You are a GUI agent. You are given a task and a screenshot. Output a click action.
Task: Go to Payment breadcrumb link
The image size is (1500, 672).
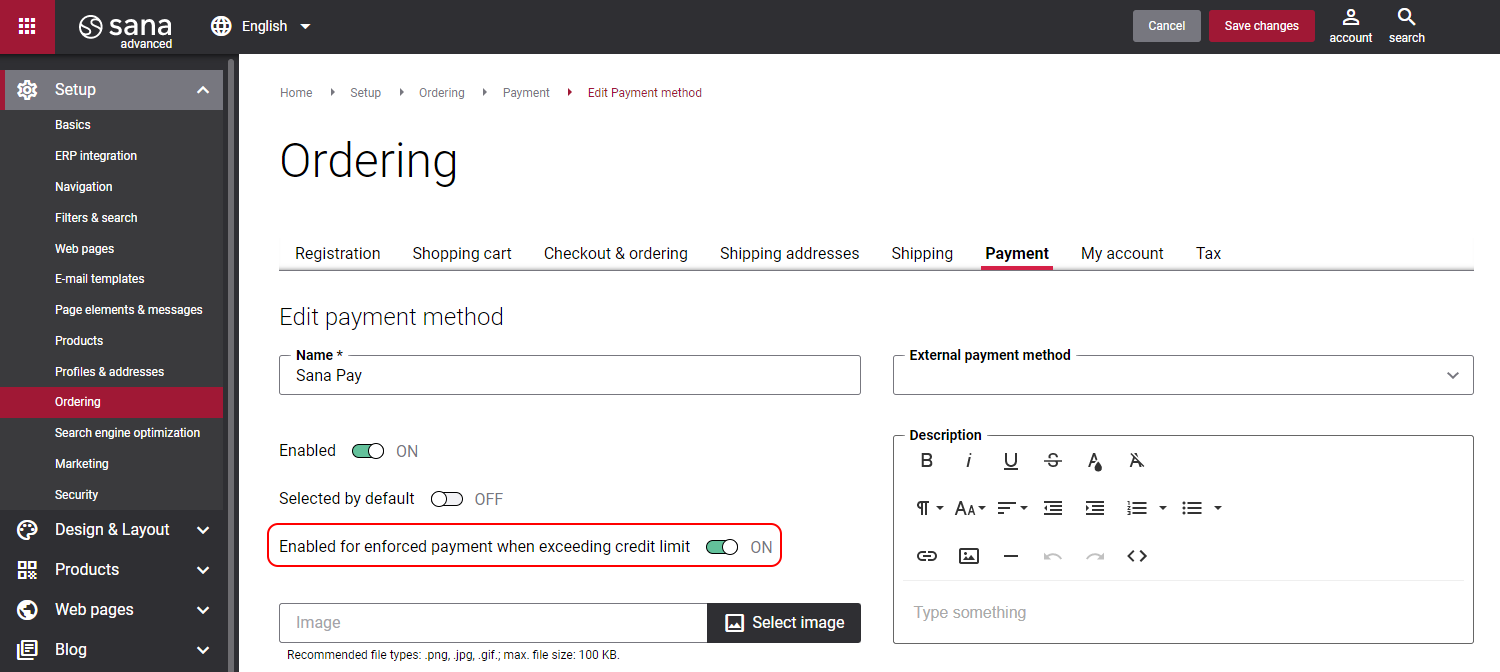(526, 93)
